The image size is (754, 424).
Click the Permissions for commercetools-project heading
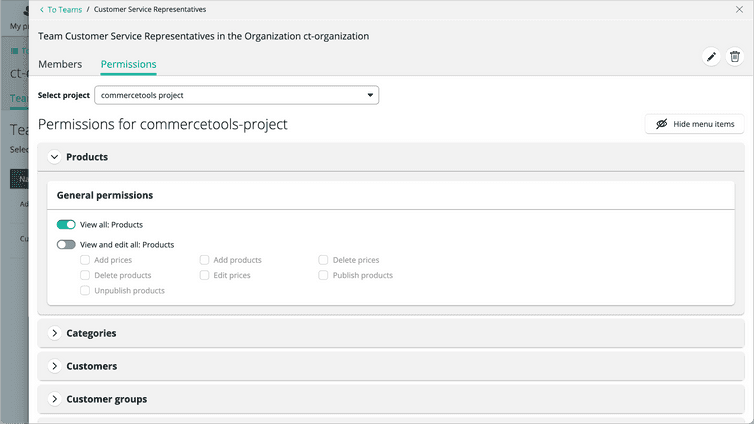[x=163, y=125]
